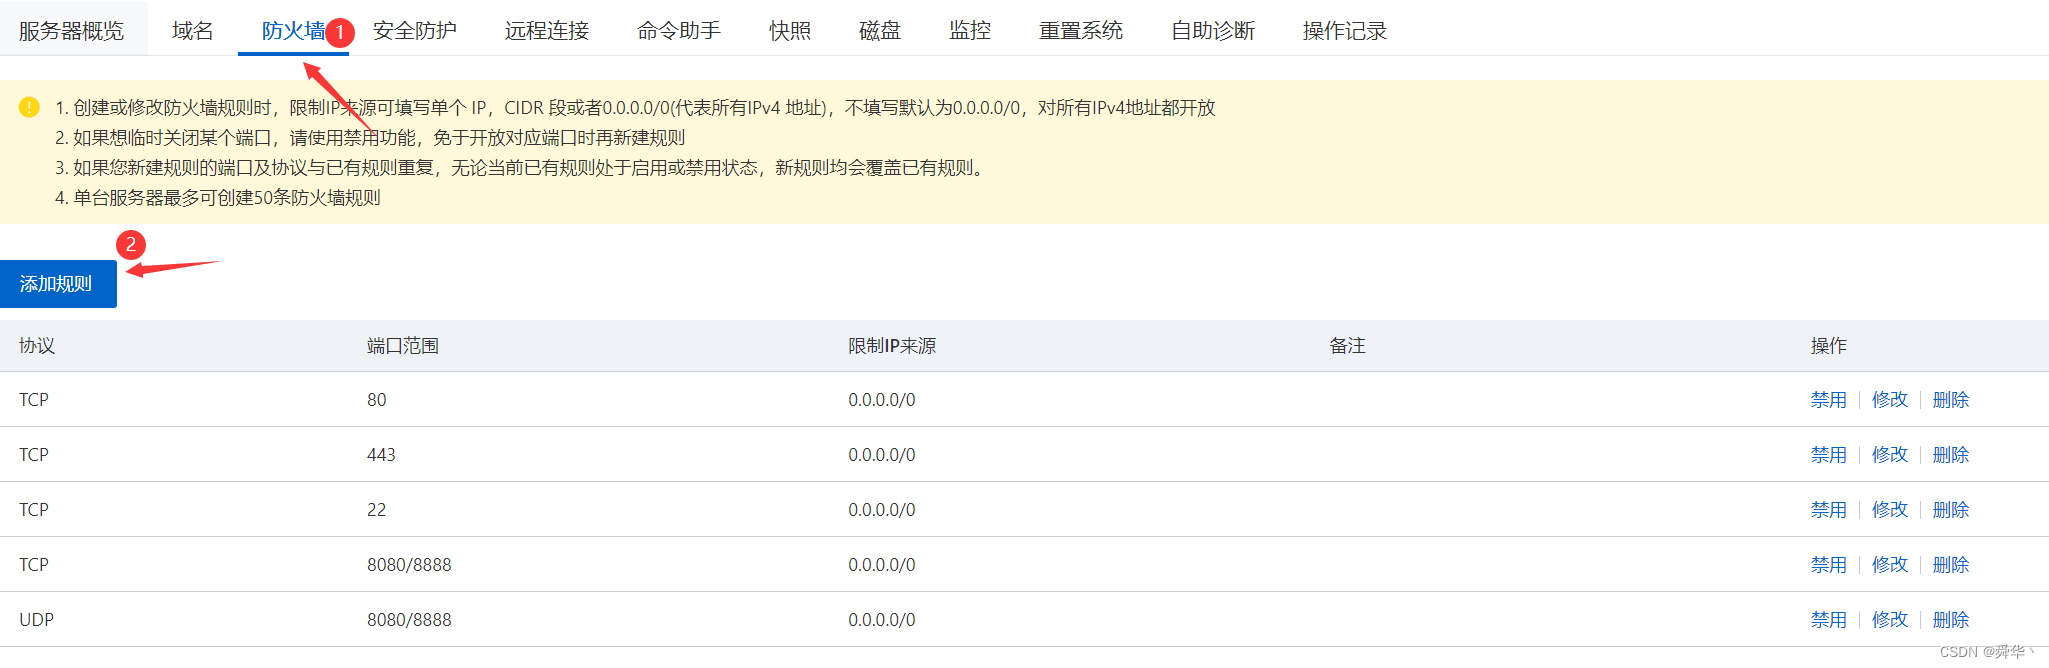Click the note about CIDR source IP limits

635,108
